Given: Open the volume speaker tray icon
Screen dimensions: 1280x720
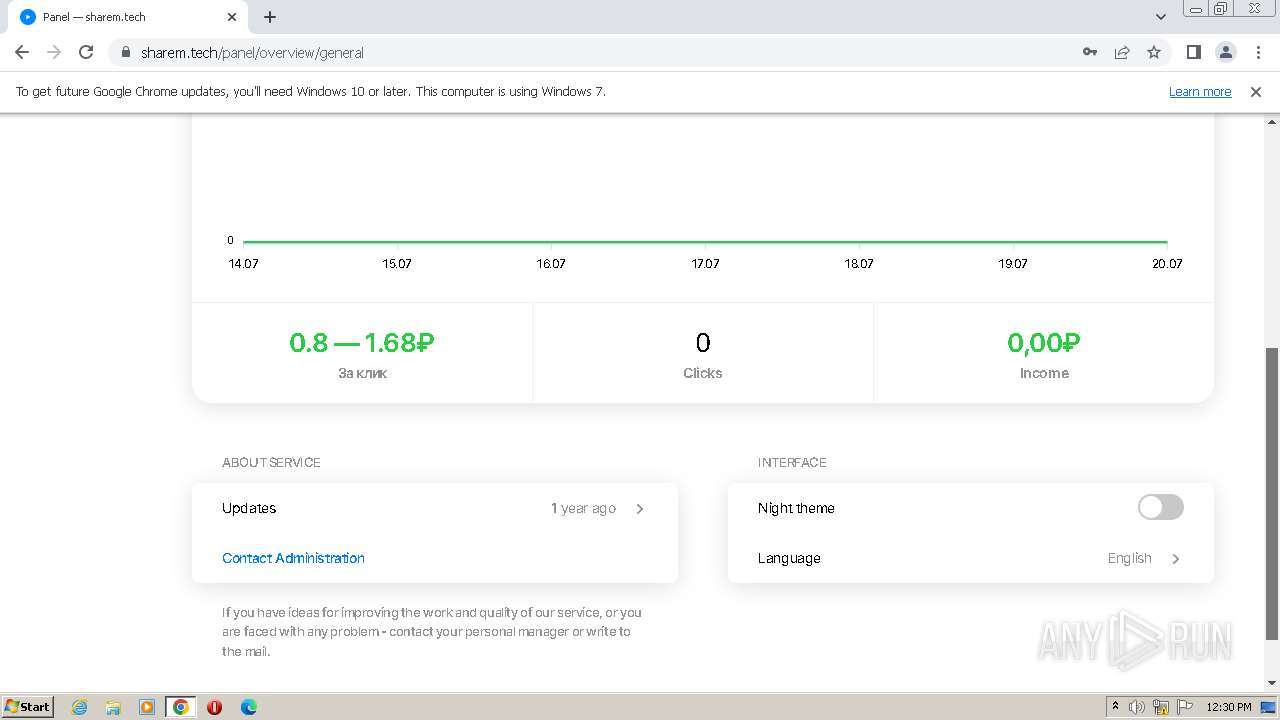Looking at the screenshot, I should click(1137, 707).
